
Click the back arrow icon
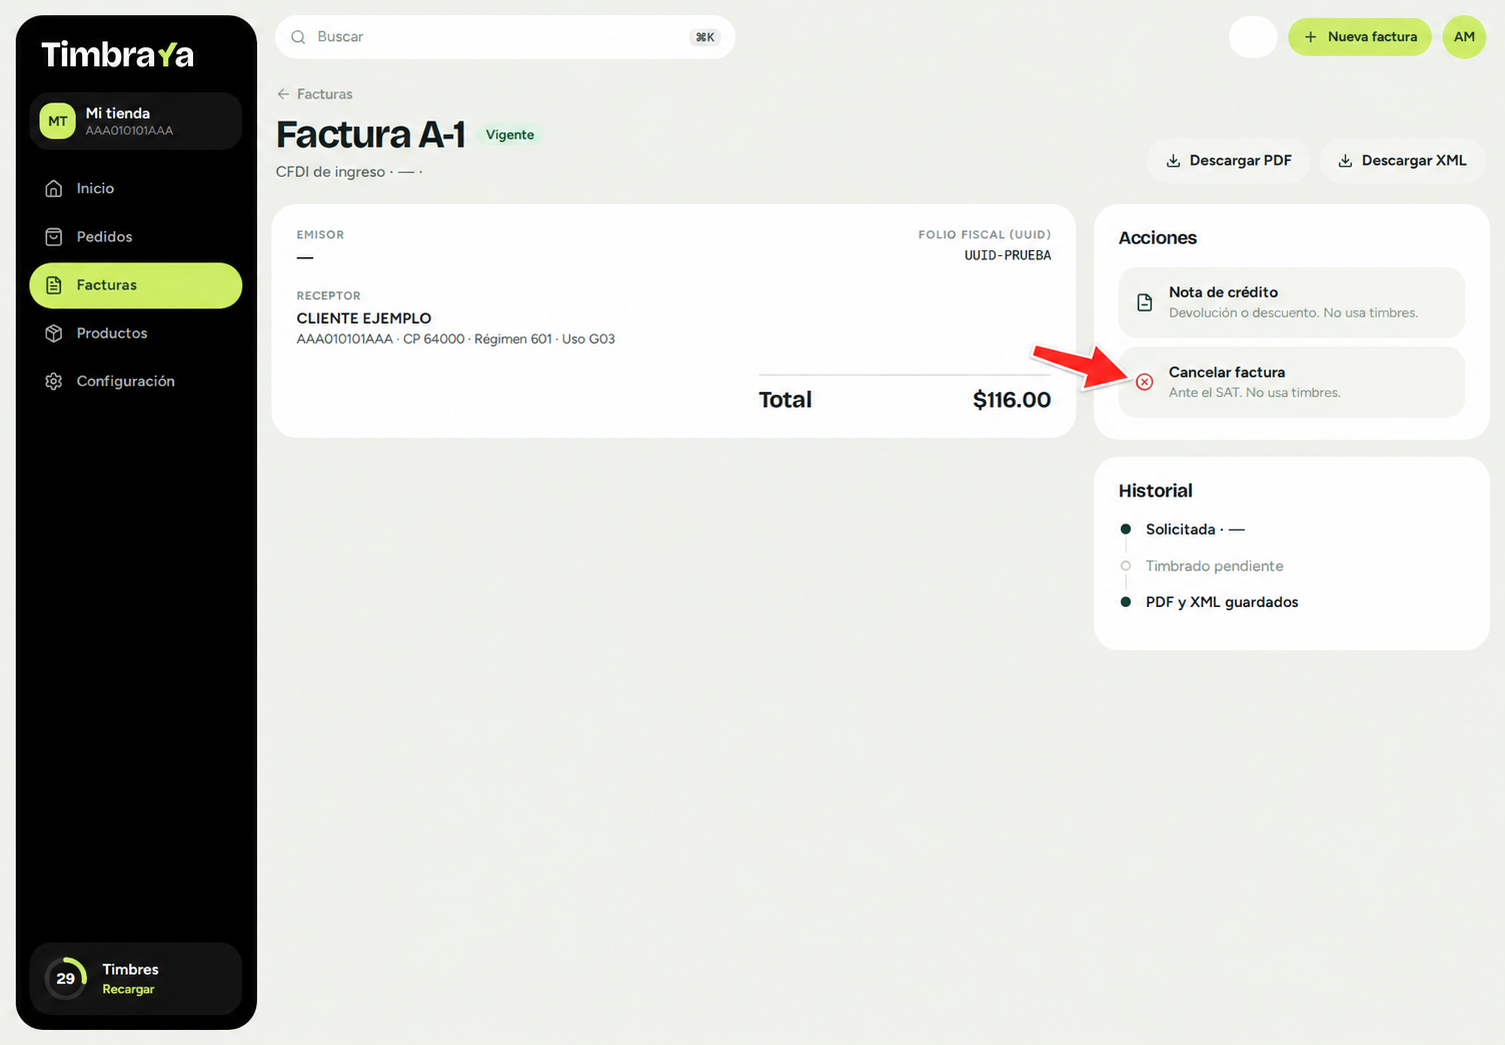[283, 94]
